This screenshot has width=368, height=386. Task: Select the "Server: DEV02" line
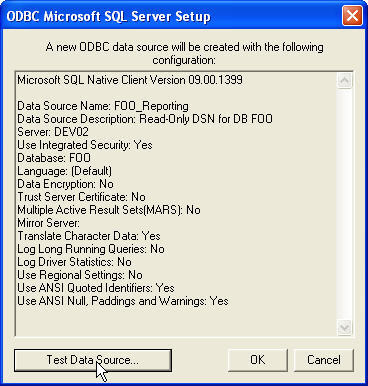pyautogui.click(x=53, y=132)
